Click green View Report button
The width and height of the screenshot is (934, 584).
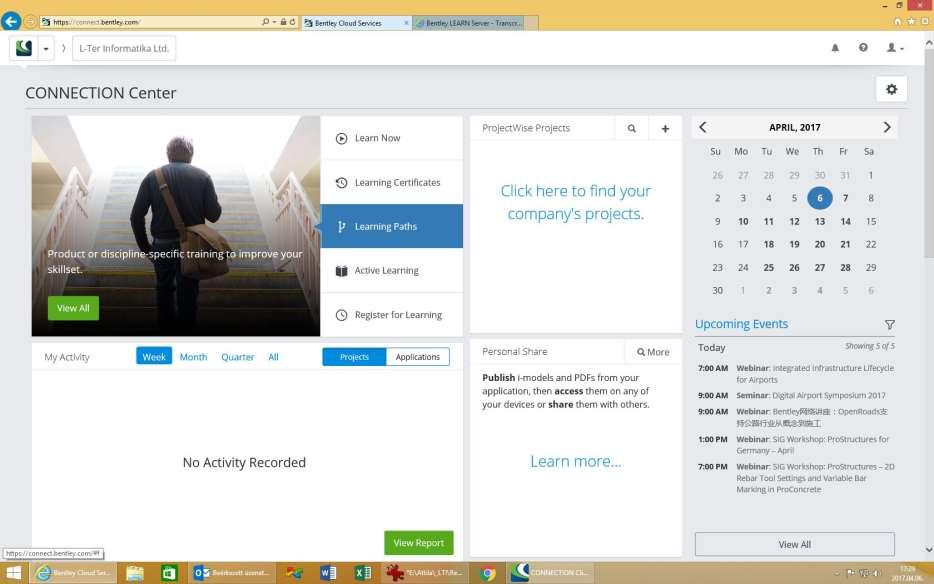click(419, 543)
